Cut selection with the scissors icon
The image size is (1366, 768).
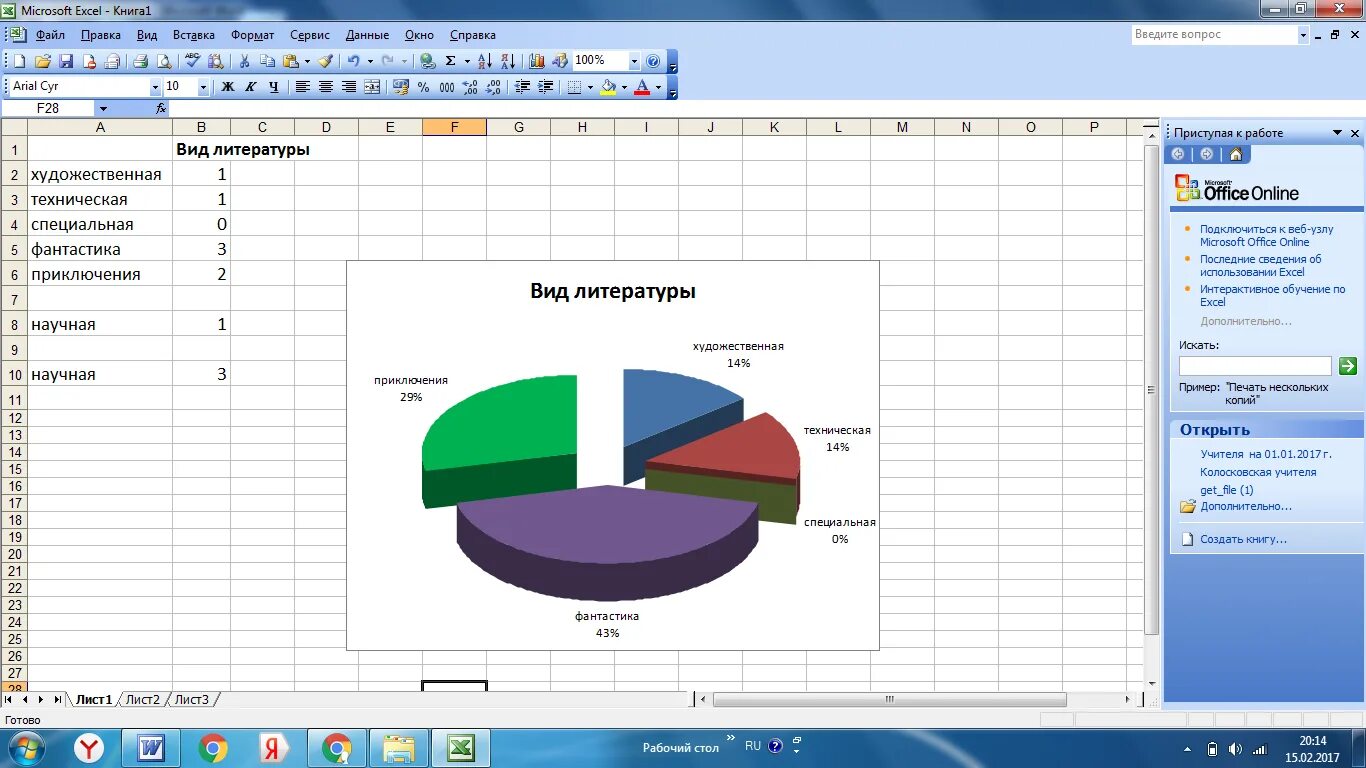pos(245,61)
